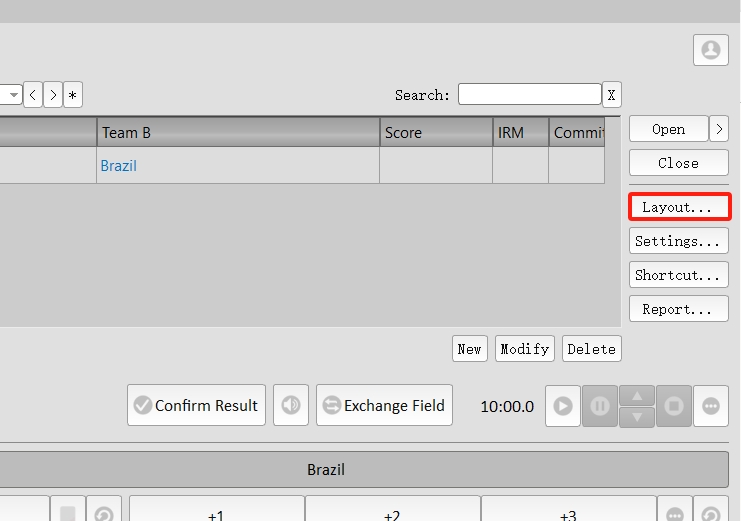Open the Brazil team link
741x521 pixels.
click(x=119, y=166)
